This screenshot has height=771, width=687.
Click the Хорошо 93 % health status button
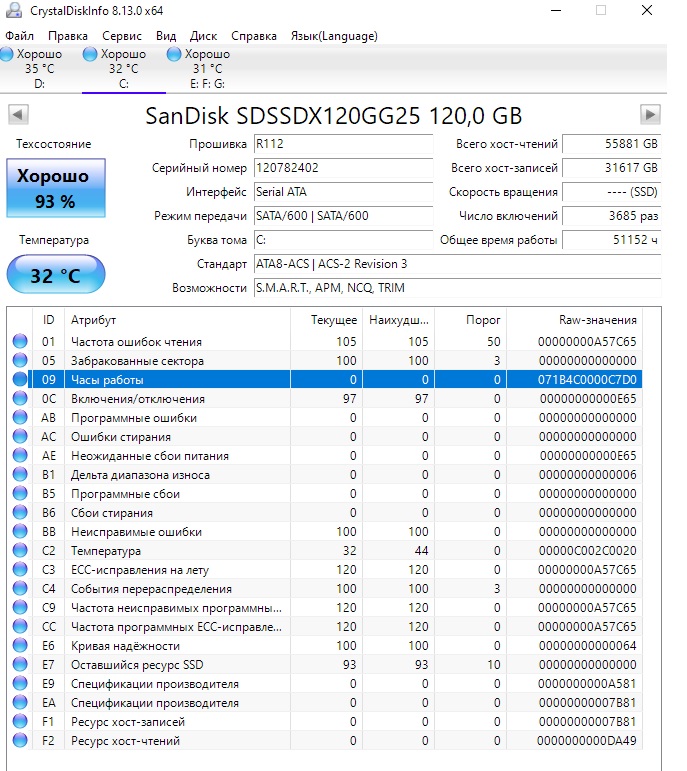(56, 188)
